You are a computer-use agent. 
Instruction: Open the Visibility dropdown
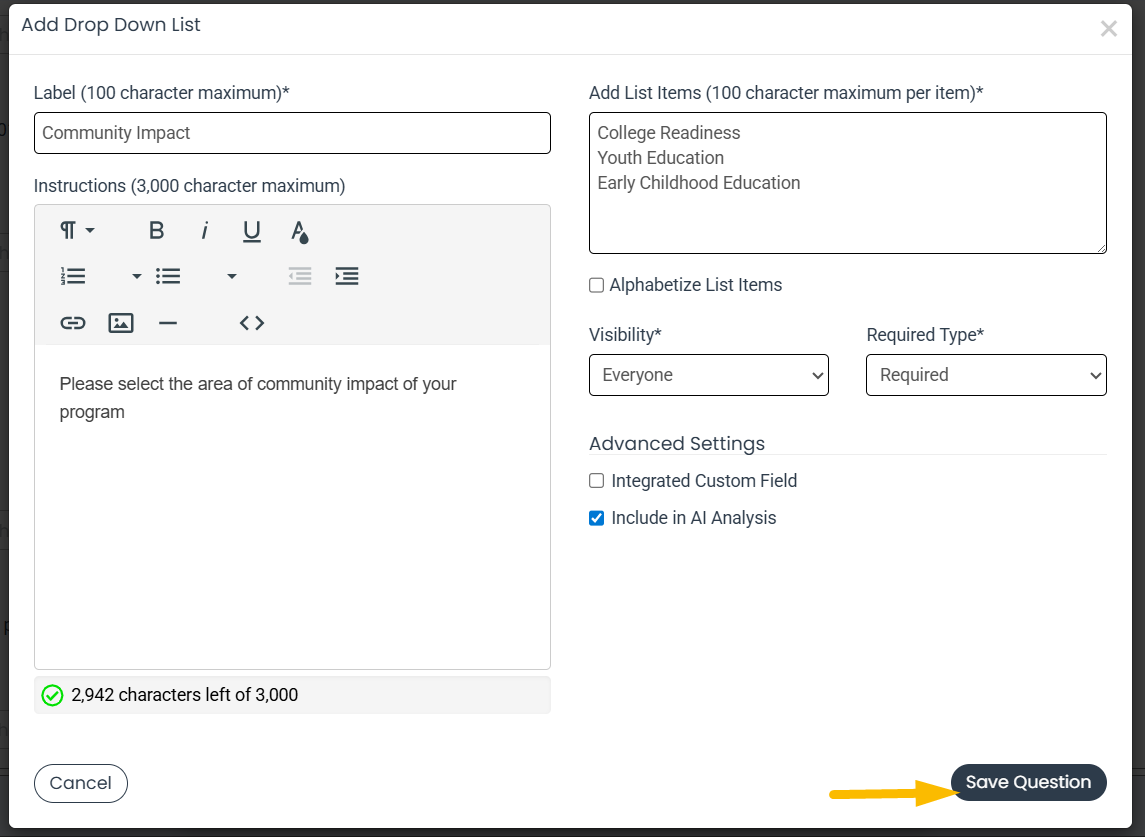pyautogui.click(x=709, y=375)
